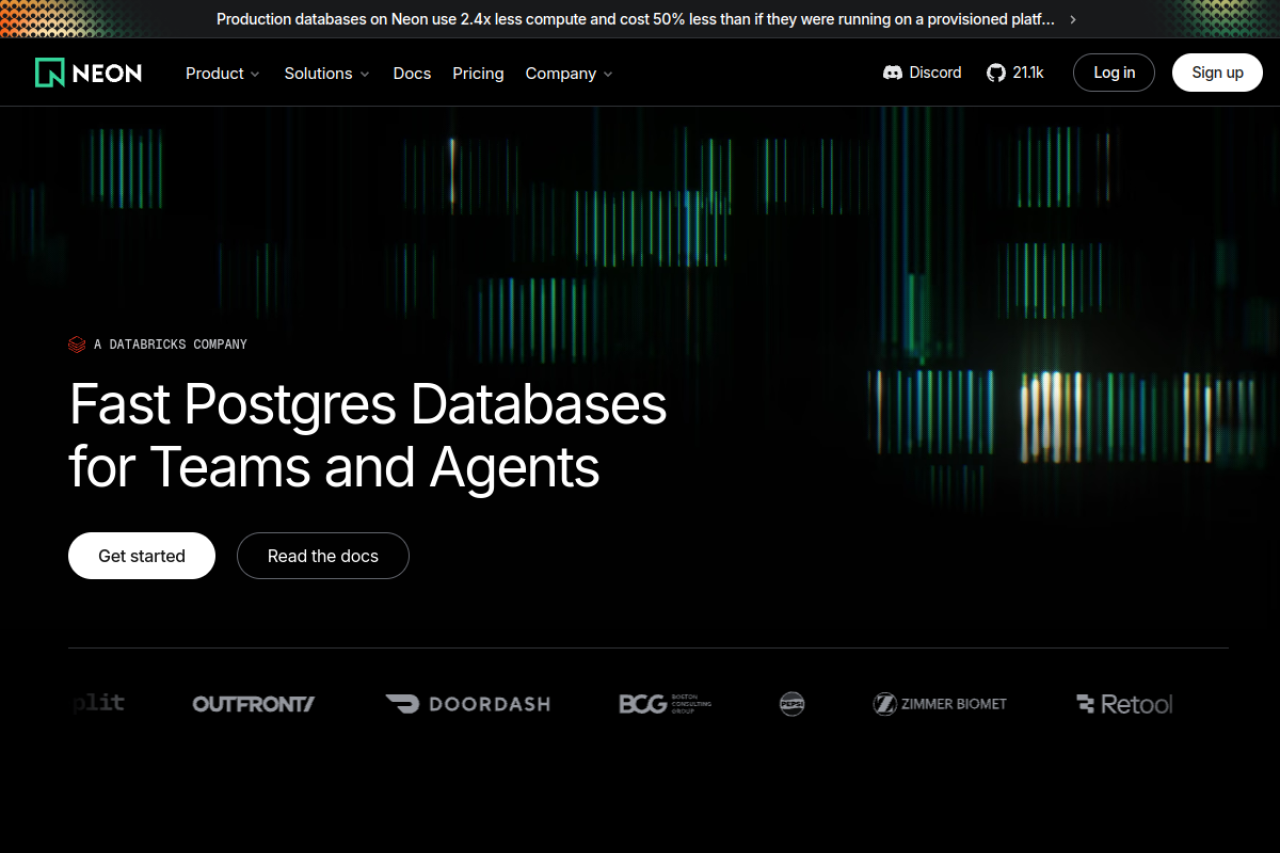The width and height of the screenshot is (1280, 853).
Task: Click the DoorDash customer logo
Action: tap(468, 704)
